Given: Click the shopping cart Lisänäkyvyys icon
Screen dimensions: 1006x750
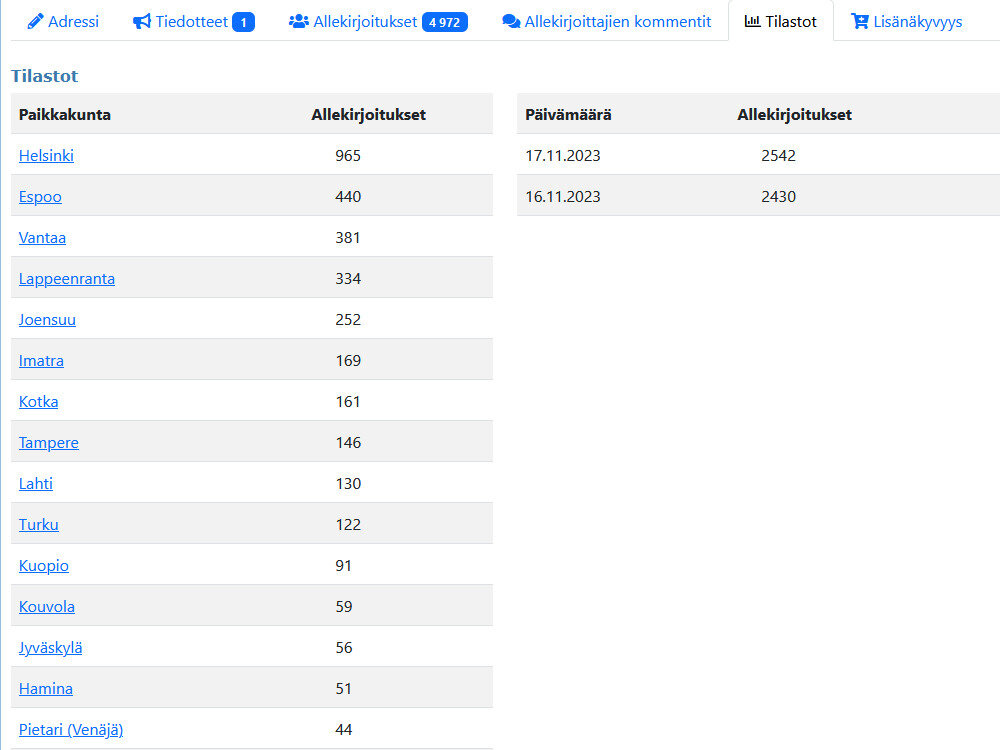Looking at the screenshot, I should [x=859, y=21].
